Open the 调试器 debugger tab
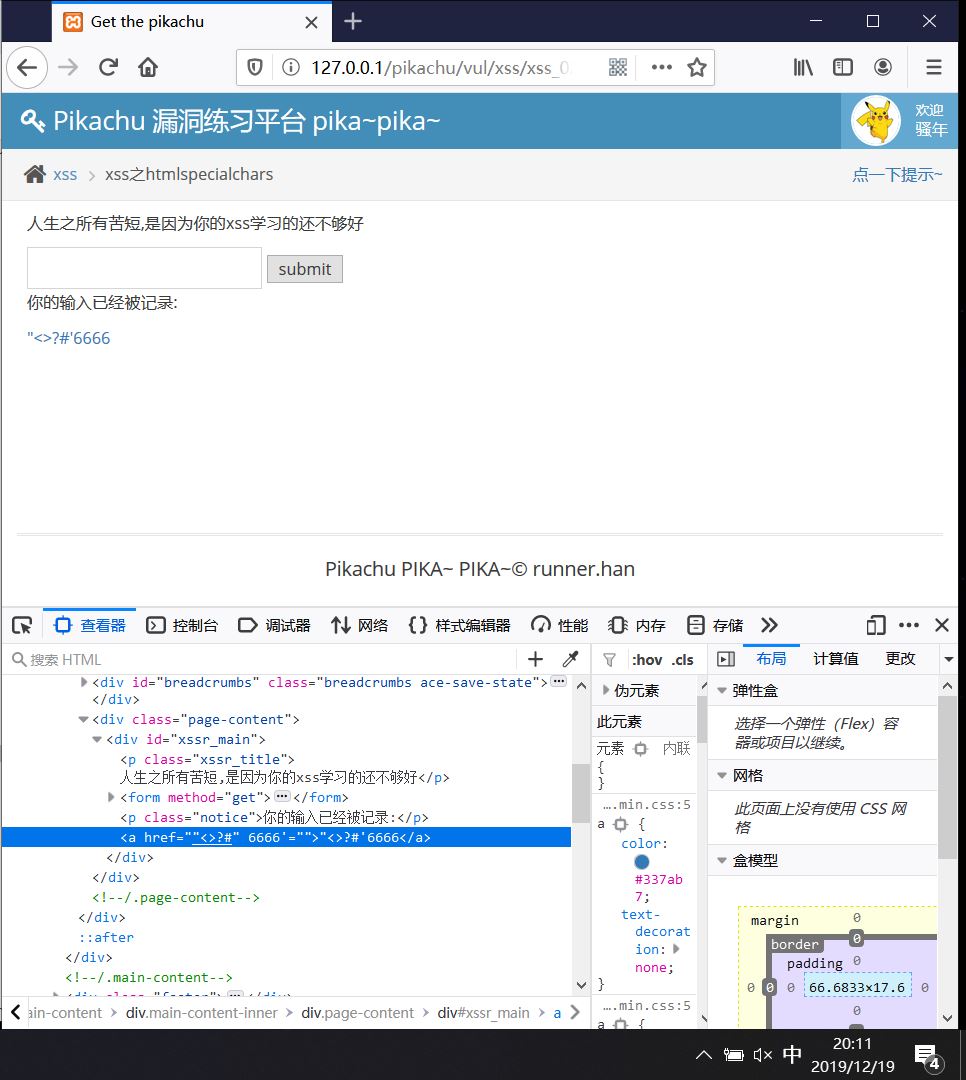966x1080 pixels. pyautogui.click(x=275, y=625)
